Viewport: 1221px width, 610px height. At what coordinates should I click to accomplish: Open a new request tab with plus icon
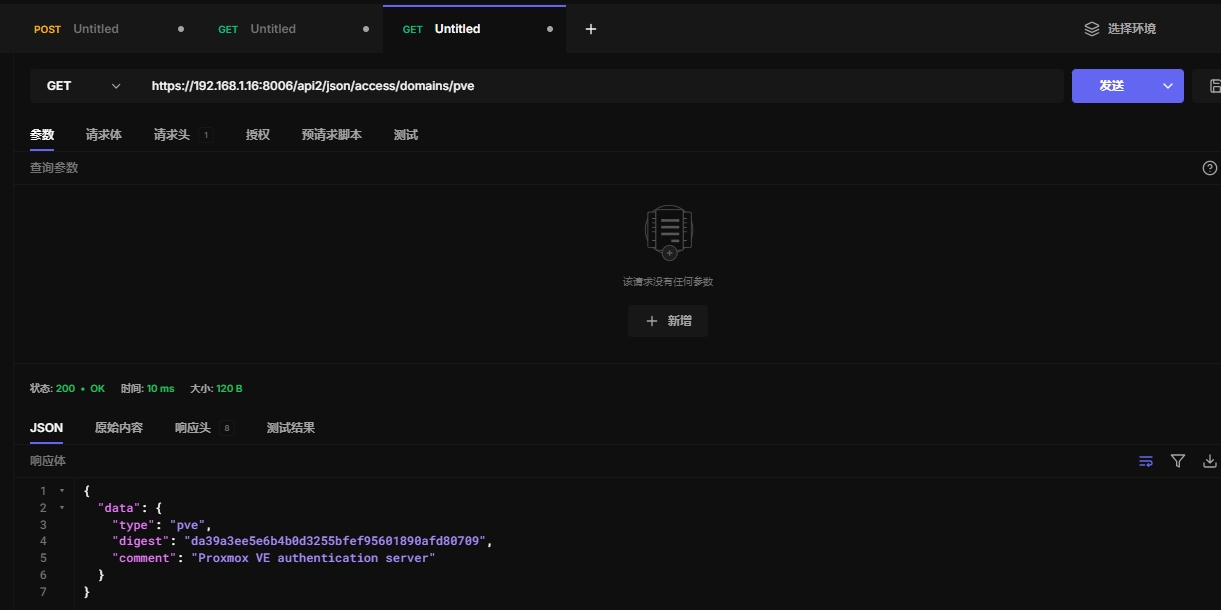pyautogui.click(x=591, y=29)
